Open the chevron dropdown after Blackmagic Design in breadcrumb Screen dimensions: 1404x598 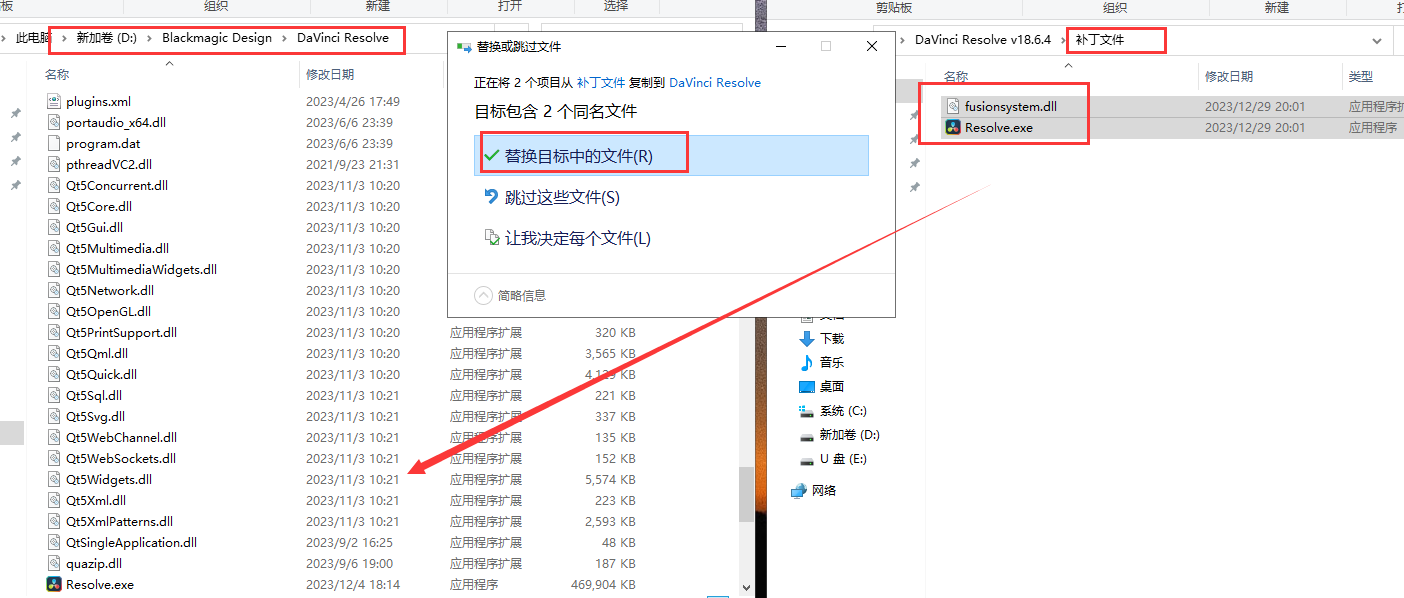click(x=284, y=38)
